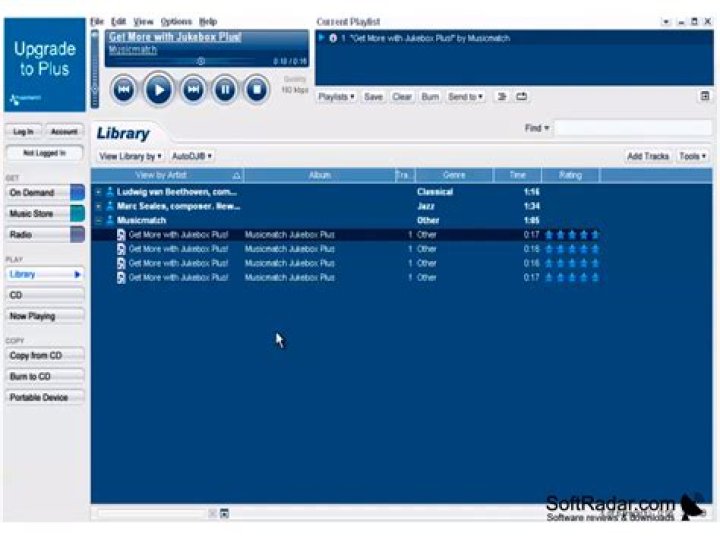Click the artist icon next to Marc Seales
The image size is (720, 539).
click(x=110, y=206)
